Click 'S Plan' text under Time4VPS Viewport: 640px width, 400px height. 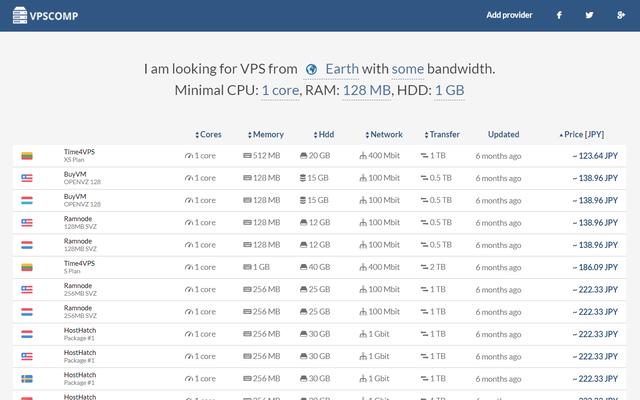(x=72, y=271)
